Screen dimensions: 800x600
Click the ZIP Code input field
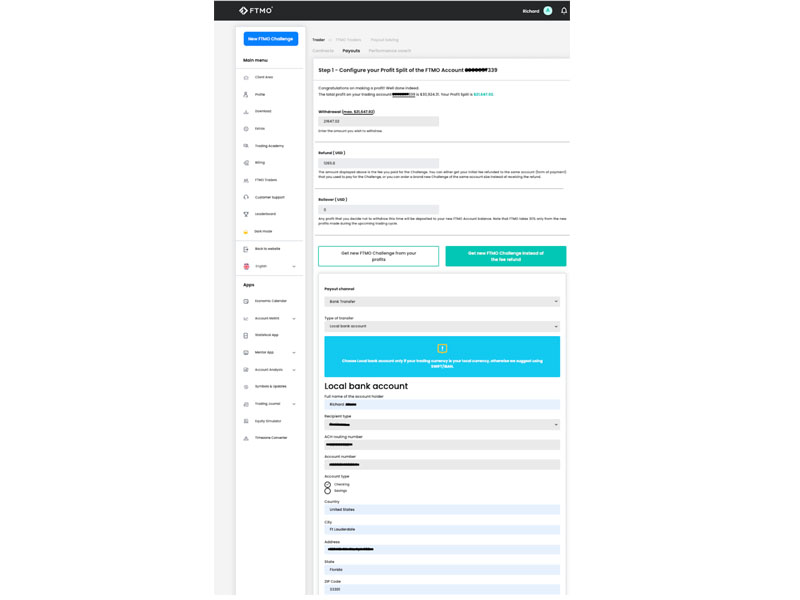[x=442, y=589]
